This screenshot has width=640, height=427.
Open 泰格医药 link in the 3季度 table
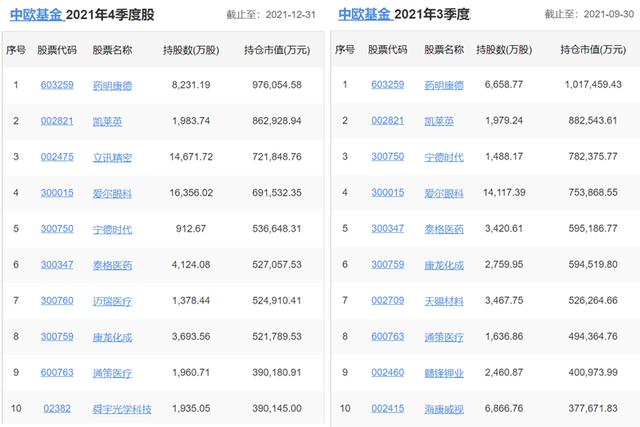444,229
